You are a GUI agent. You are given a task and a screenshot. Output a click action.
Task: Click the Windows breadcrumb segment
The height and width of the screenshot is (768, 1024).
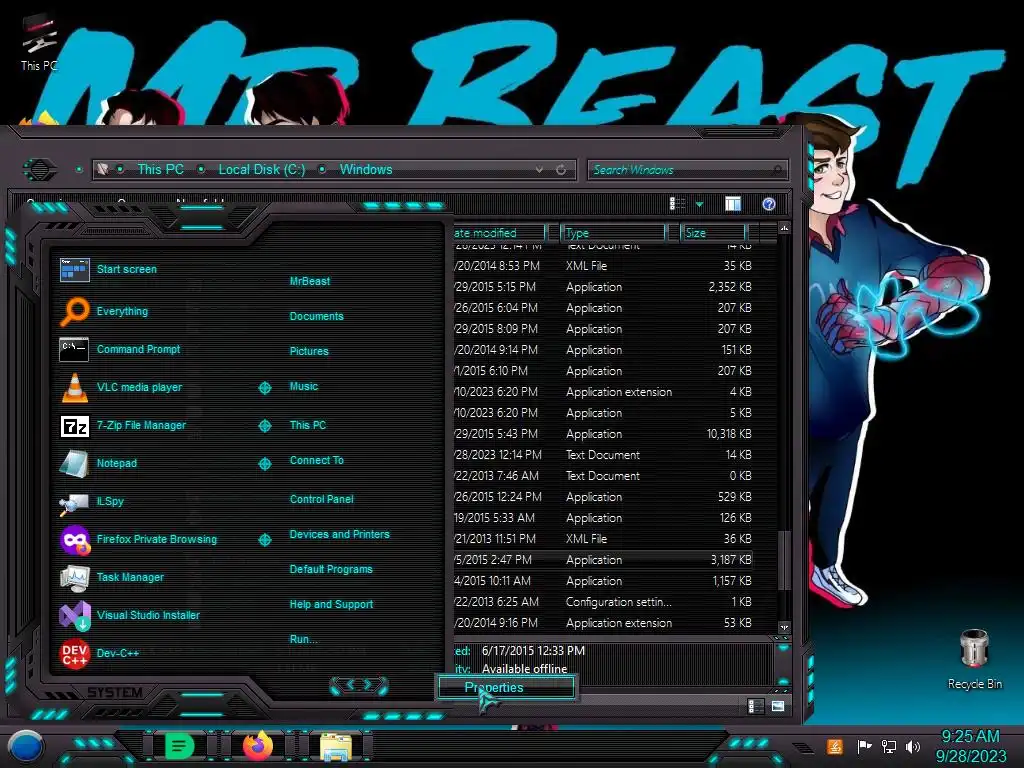[x=366, y=170]
